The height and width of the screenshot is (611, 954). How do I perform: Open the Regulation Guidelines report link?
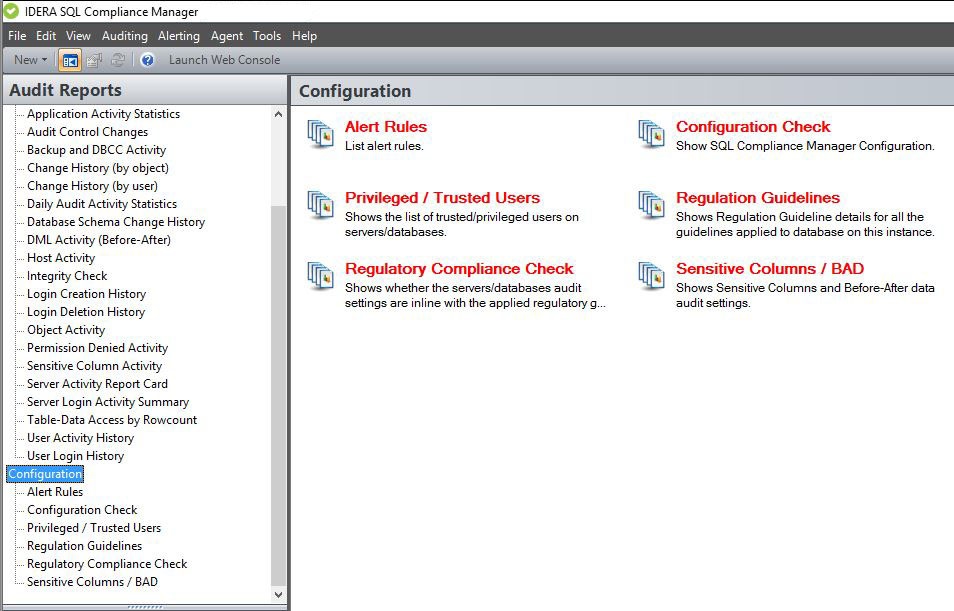coord(757,198)
